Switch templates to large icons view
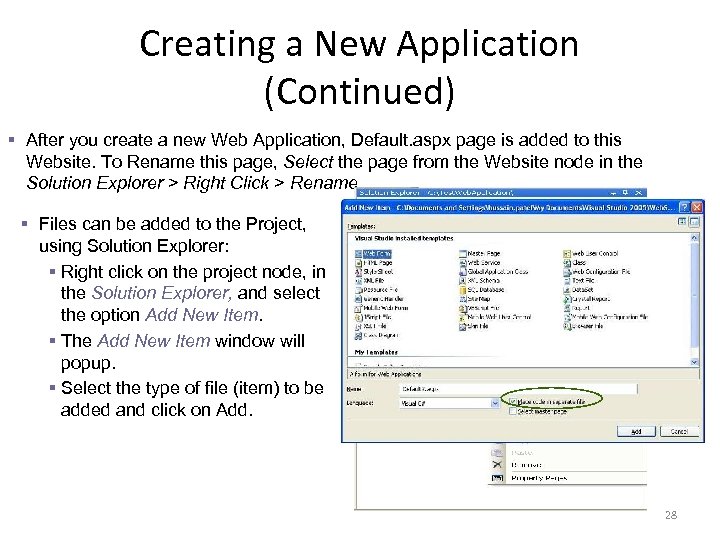720x540 pixels. coord(683,222)
